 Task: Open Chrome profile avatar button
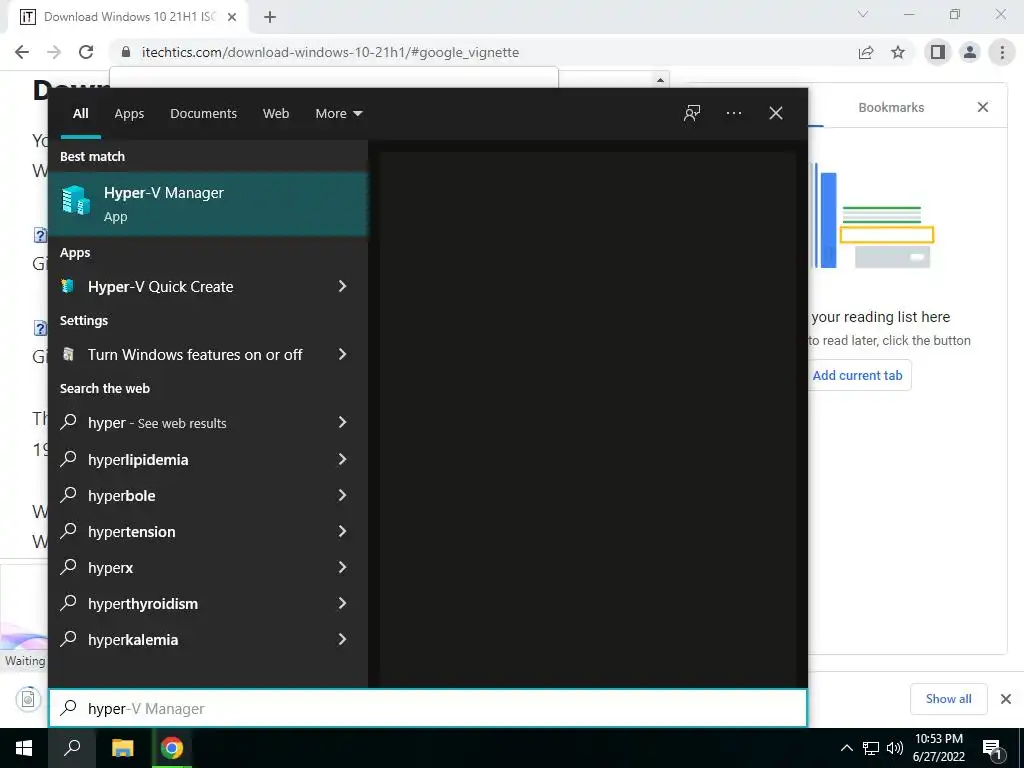click(970, 52)
